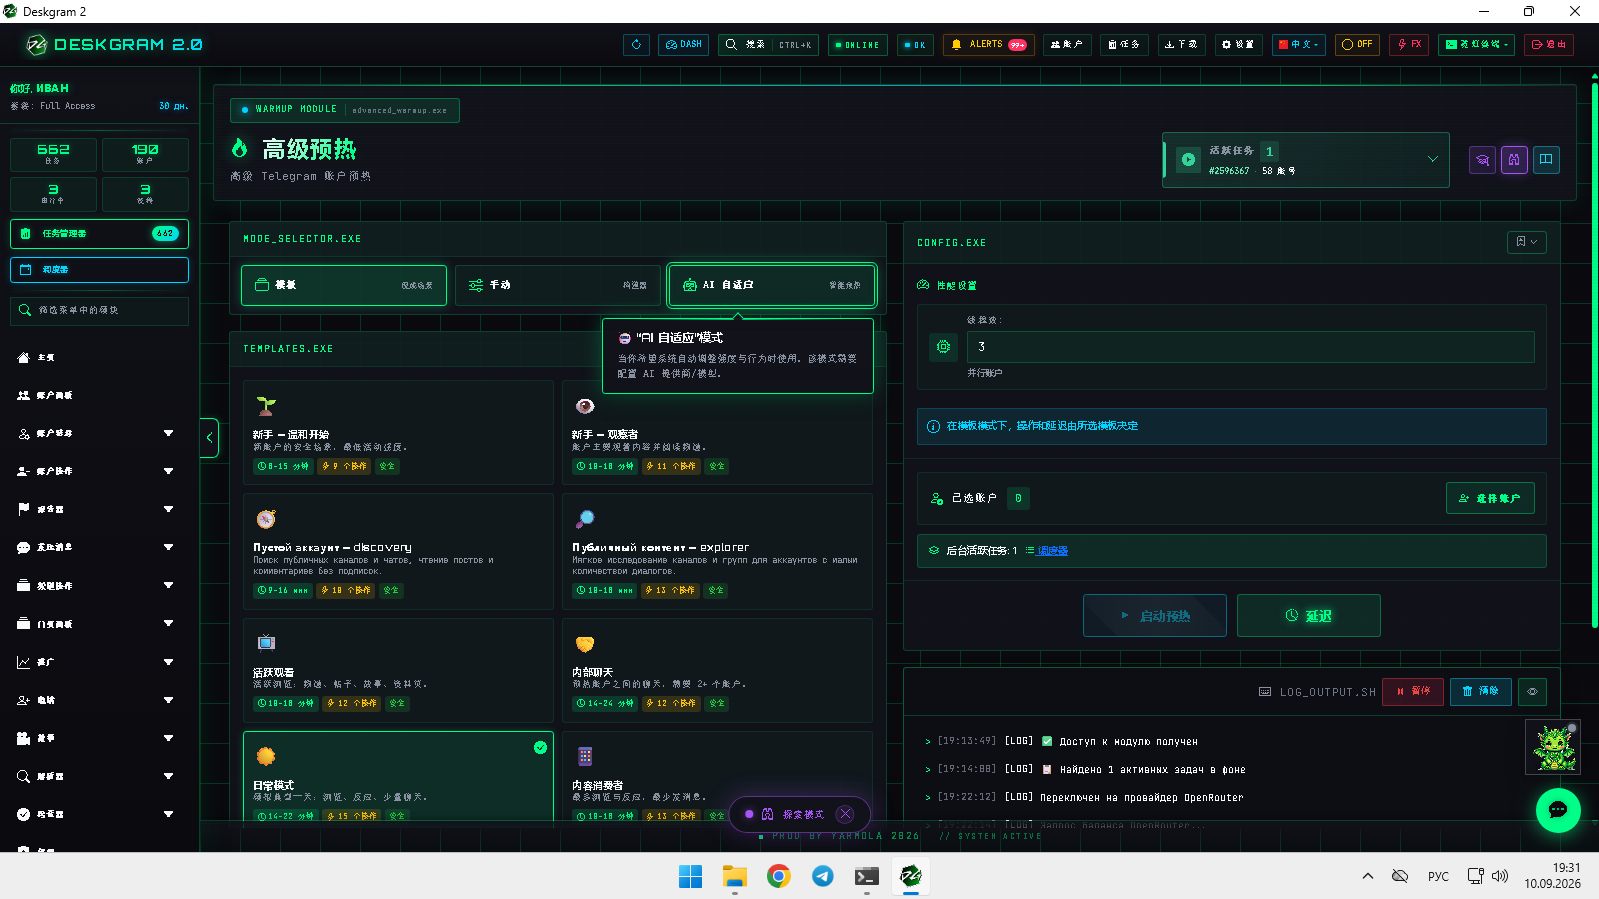Click the search box with CTRL+K hint
Screen dimensions: 1599x899
768,44
